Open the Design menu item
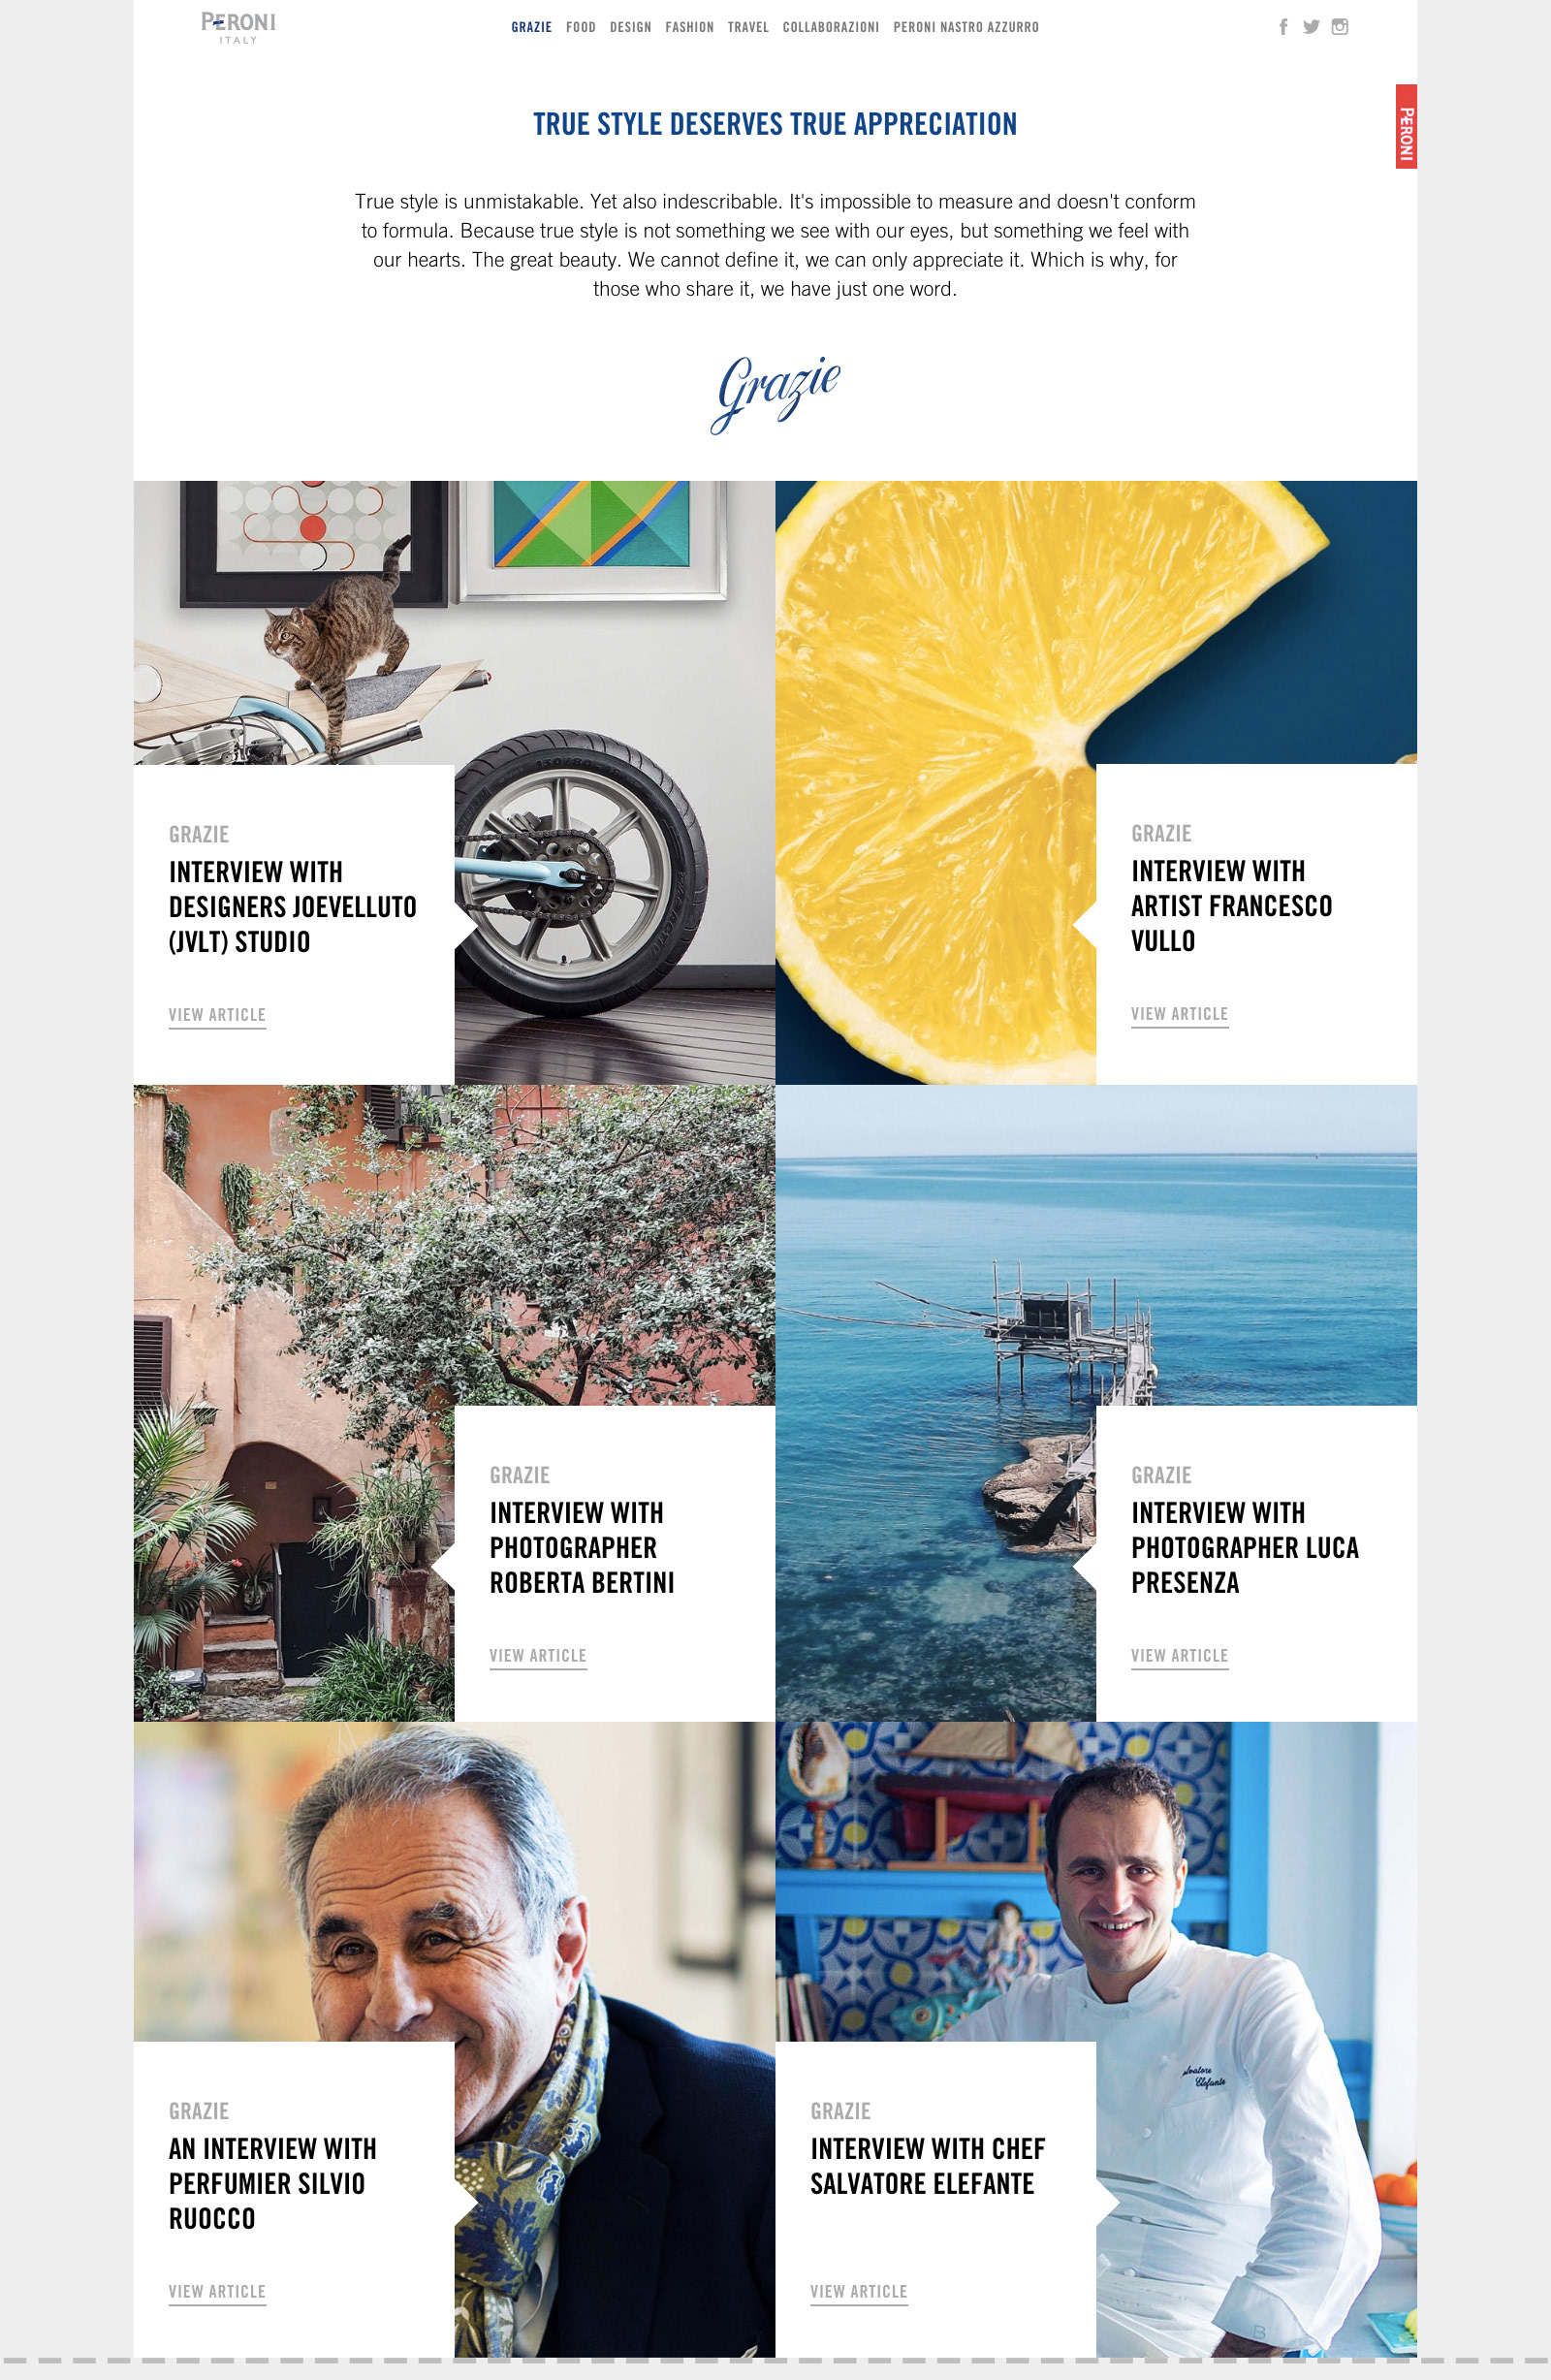The width and height of the screenshot is (1551, 2380). [630, 27]
